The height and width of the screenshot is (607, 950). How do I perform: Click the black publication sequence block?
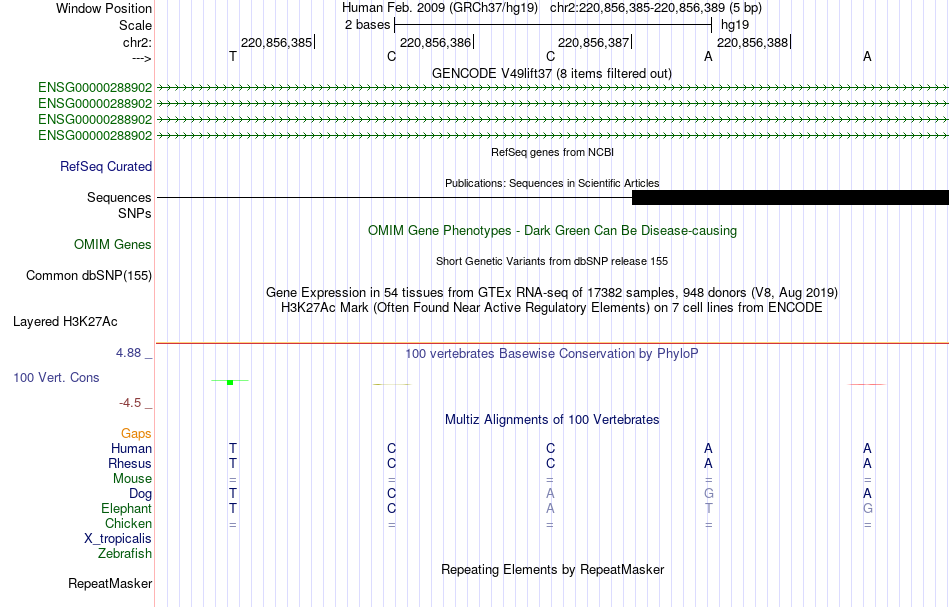pos(790,197)
